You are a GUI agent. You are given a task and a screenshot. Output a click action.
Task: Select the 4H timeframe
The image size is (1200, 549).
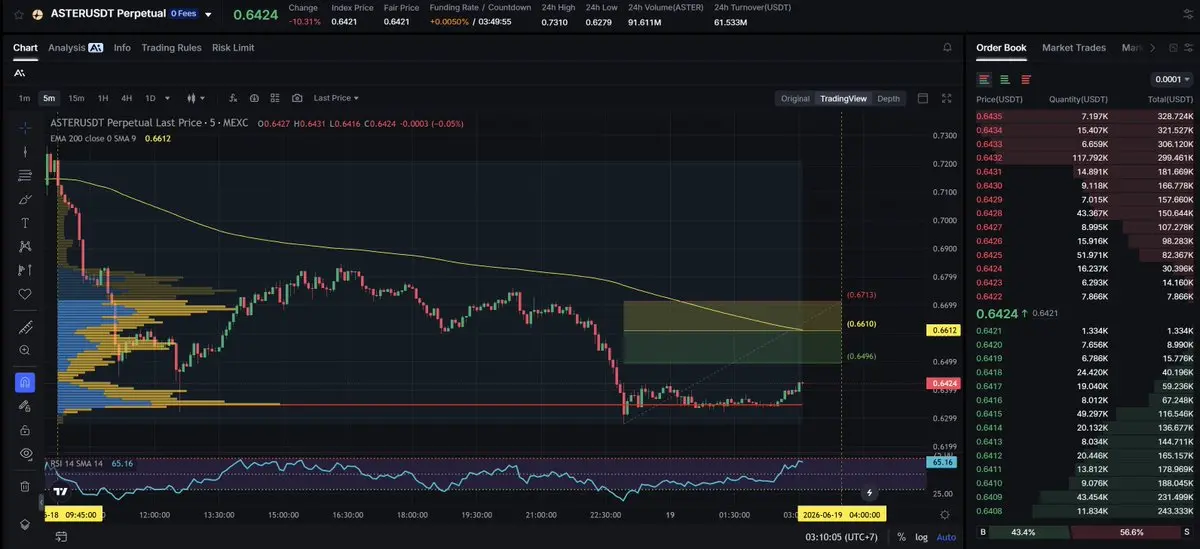point(126,98)
